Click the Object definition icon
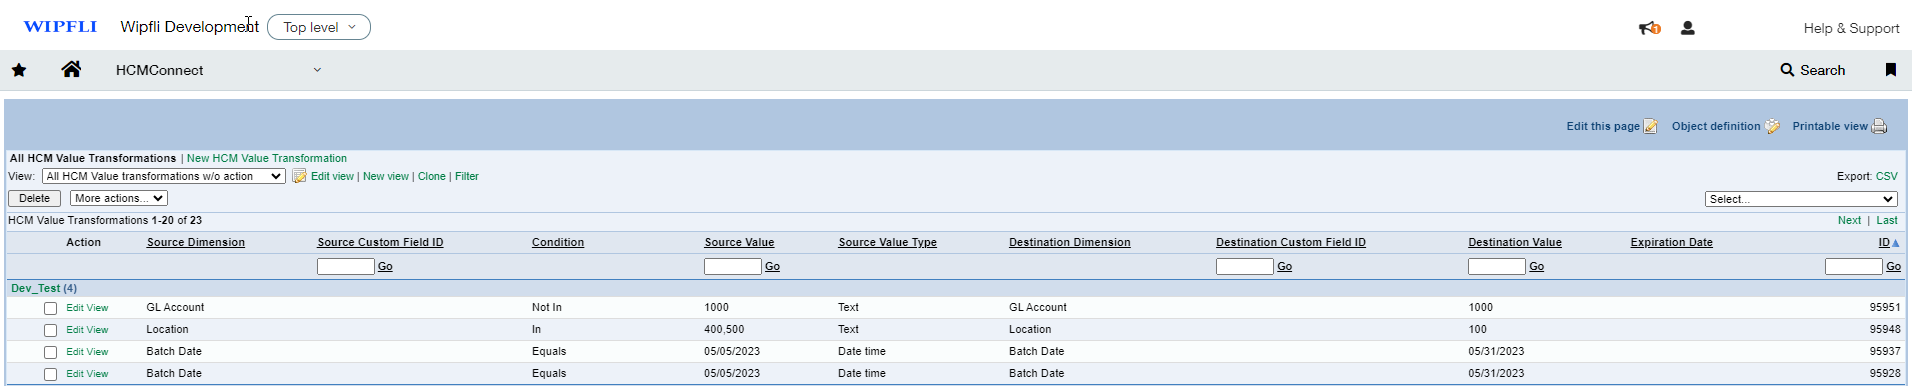Image resolution: width=1912 pixels, height=386 pixels. [1772, 126]
